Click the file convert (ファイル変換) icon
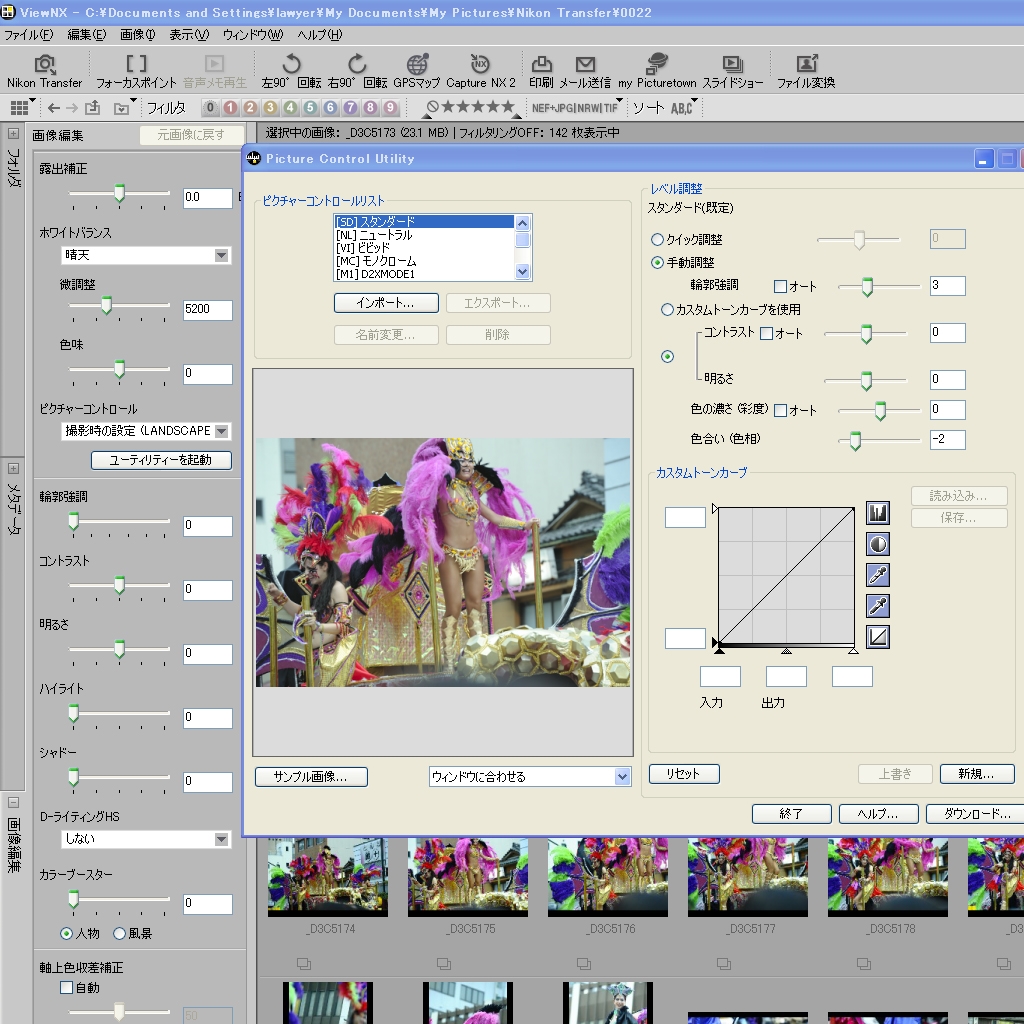 (x=806, y=66)
